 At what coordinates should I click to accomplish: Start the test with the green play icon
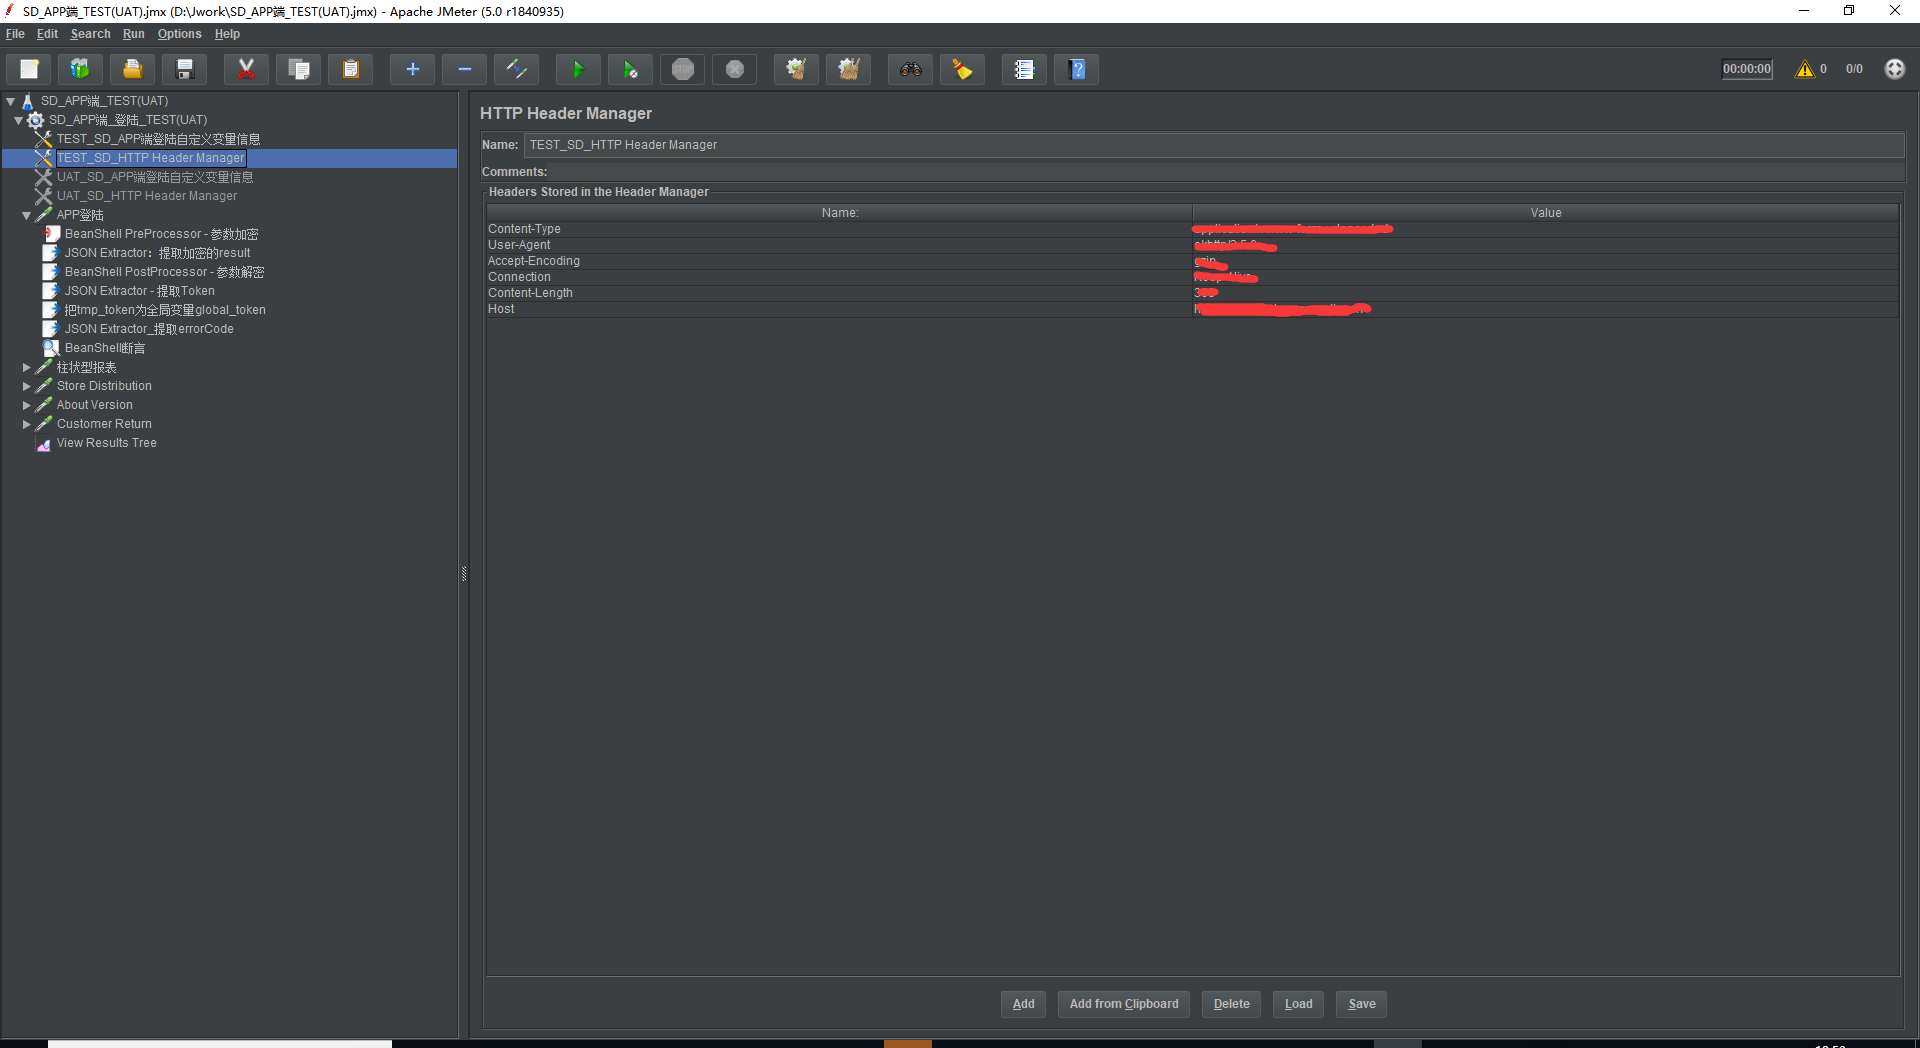pos(578,69)
